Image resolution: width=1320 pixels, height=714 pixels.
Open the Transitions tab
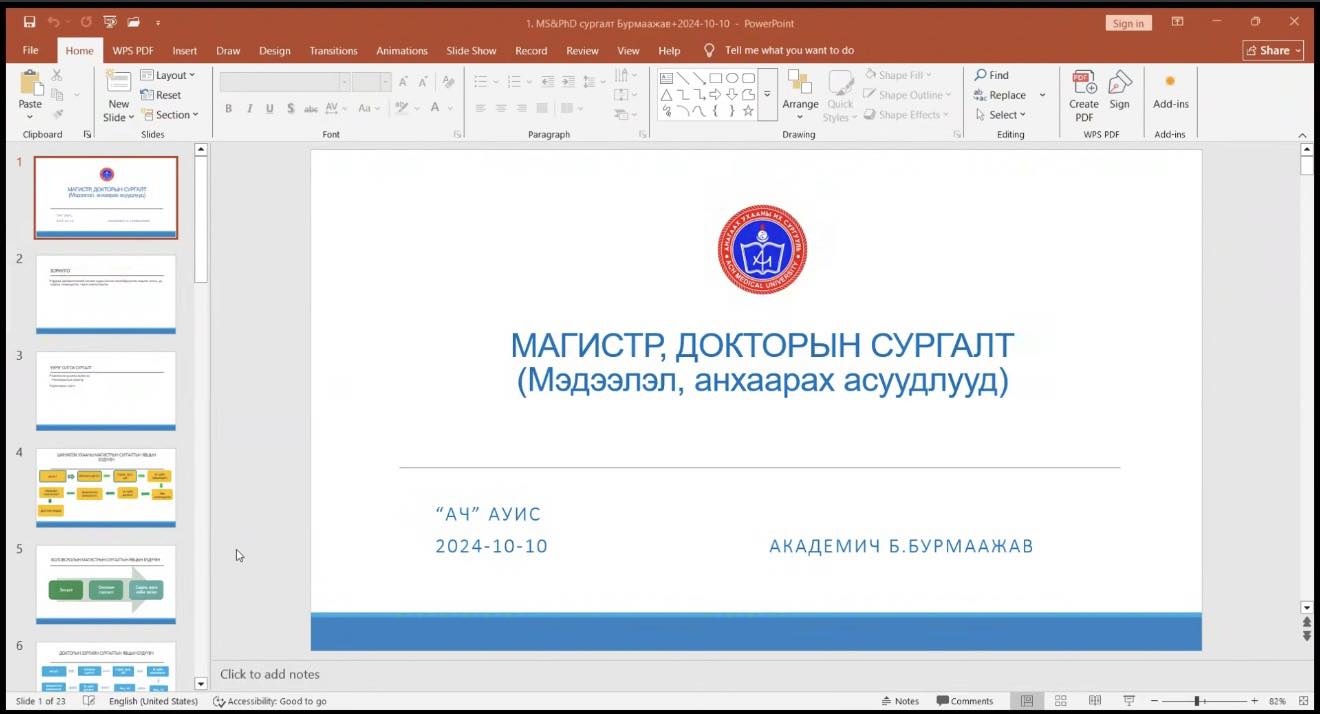click(x=333, y=51)
